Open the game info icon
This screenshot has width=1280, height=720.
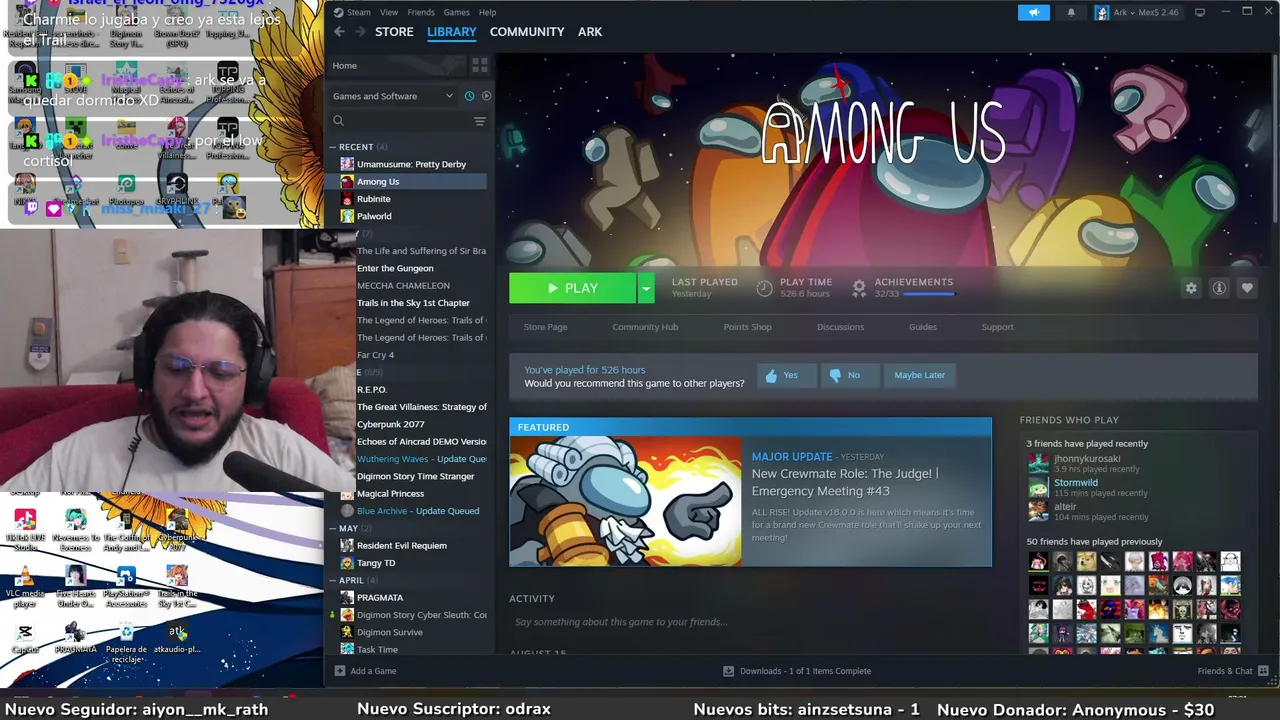click(x=1219, y=288)
